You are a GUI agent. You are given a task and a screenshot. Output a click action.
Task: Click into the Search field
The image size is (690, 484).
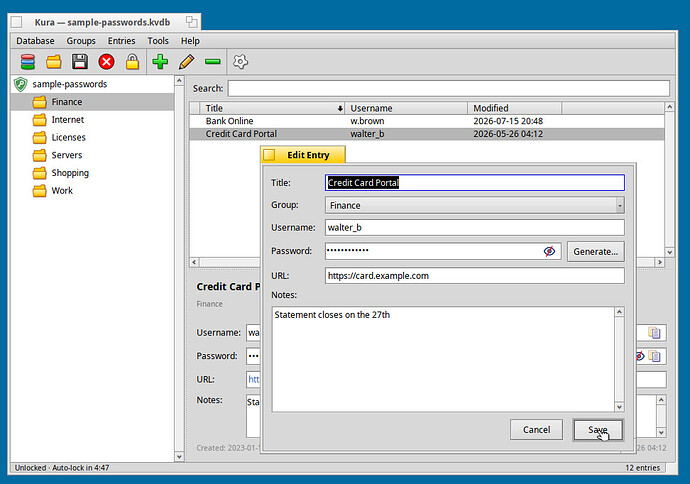pyautogui.click(x=448, y=88)
